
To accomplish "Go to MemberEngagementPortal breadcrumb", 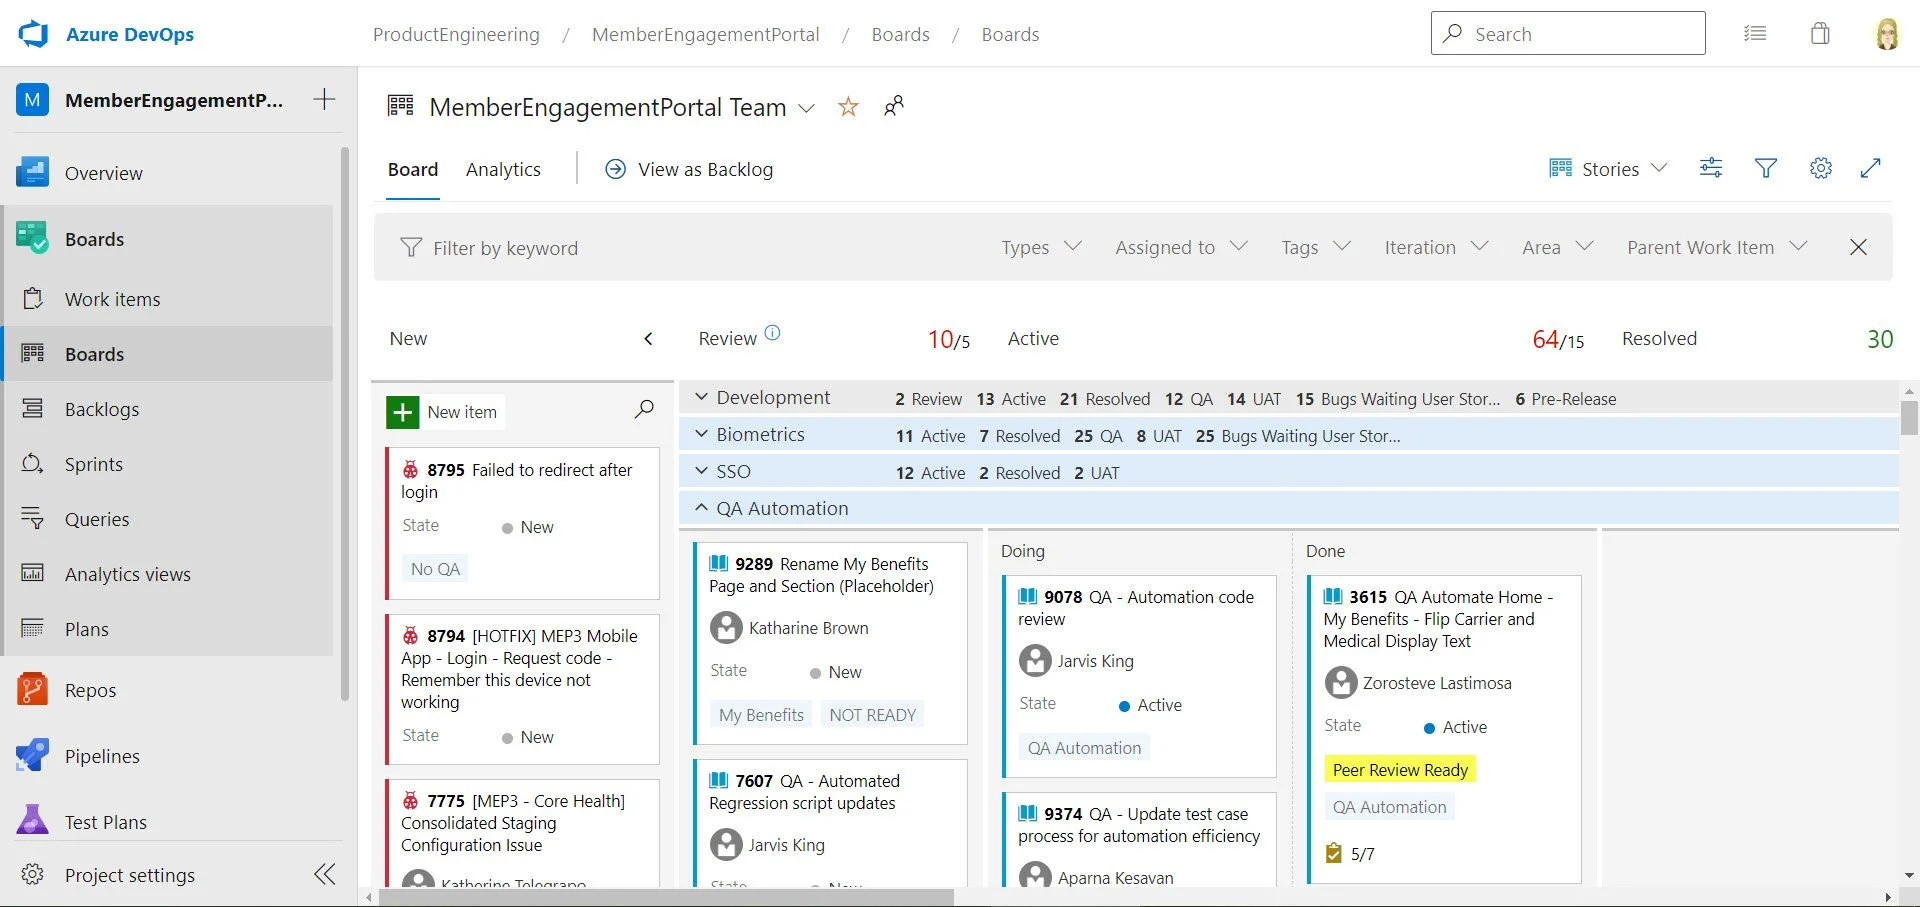I will (x=705, y=34).
